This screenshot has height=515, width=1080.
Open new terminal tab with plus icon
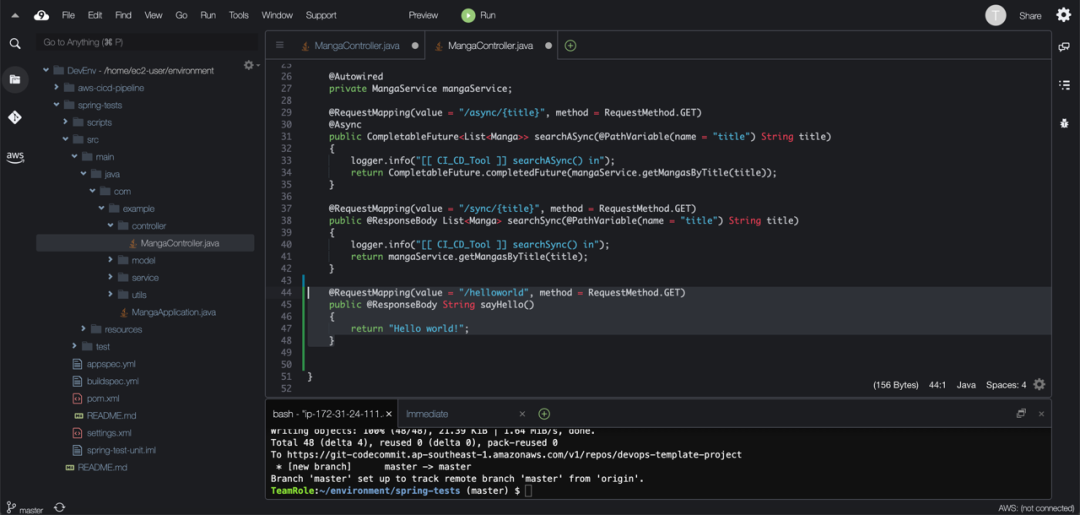(544, 414)
